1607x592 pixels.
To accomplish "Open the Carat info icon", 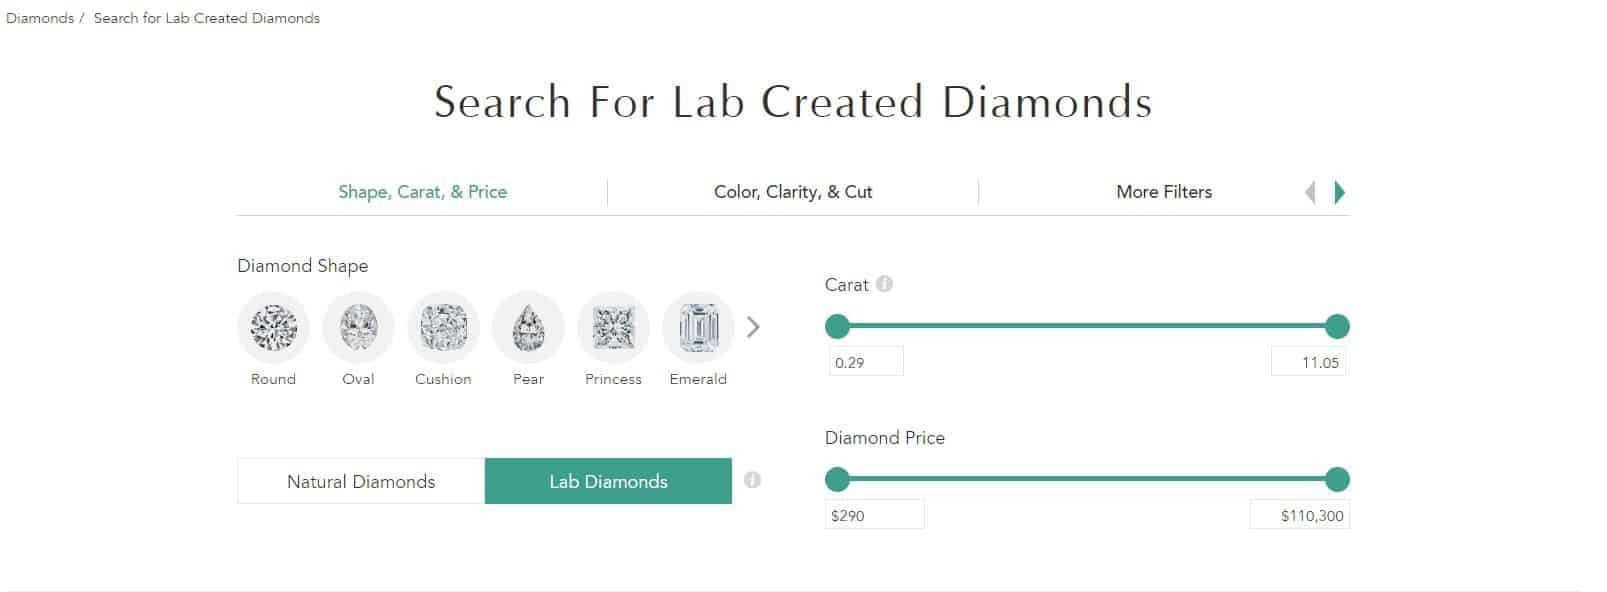I will pyautogui.click(x=884, y=284).
